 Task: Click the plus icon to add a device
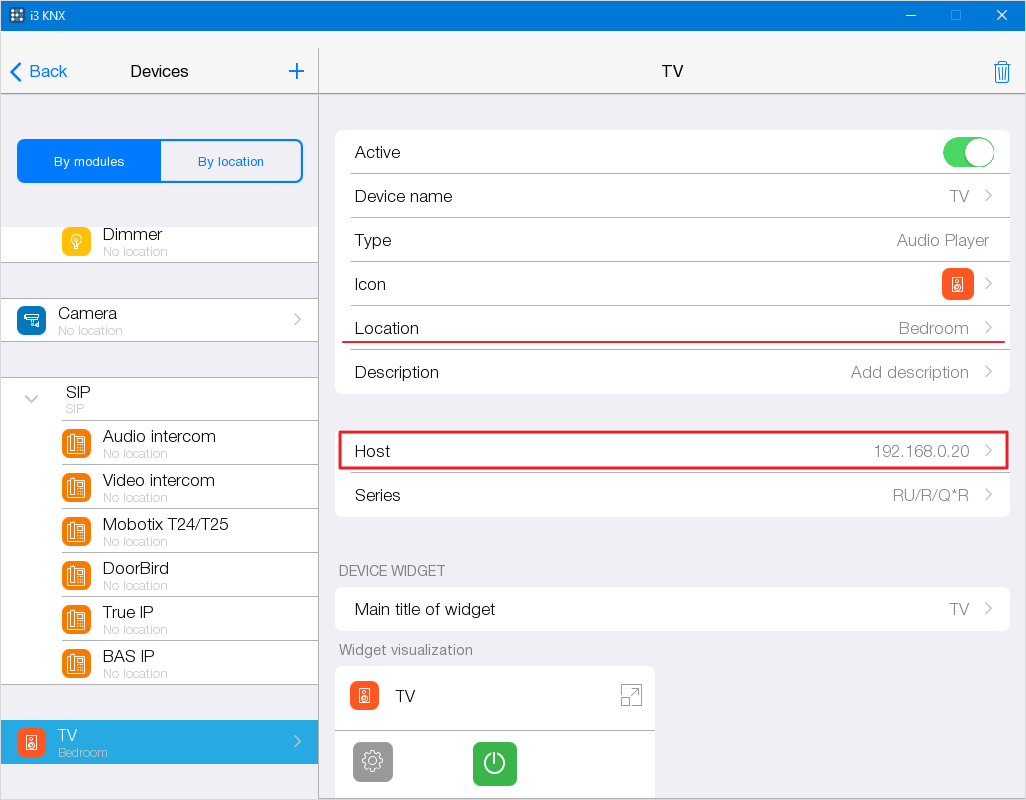tap(296, 71)
